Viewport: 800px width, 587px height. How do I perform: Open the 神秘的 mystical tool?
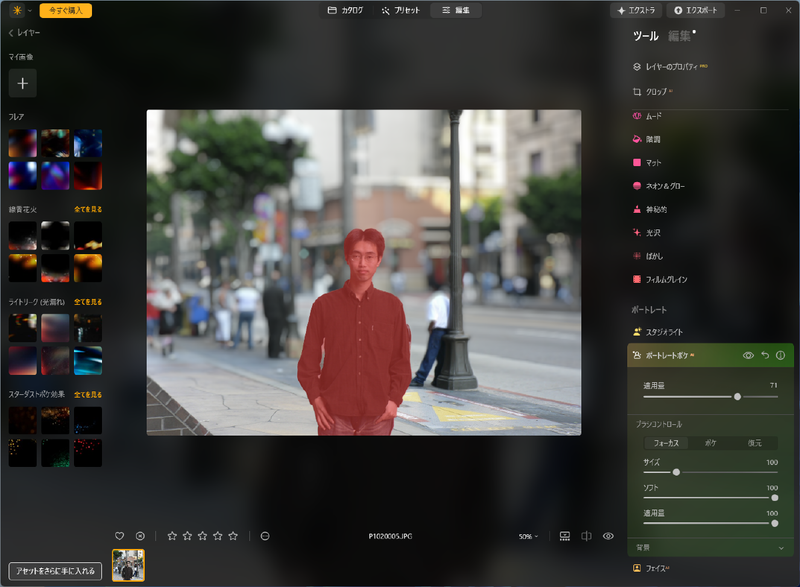[x=649, y=209]
